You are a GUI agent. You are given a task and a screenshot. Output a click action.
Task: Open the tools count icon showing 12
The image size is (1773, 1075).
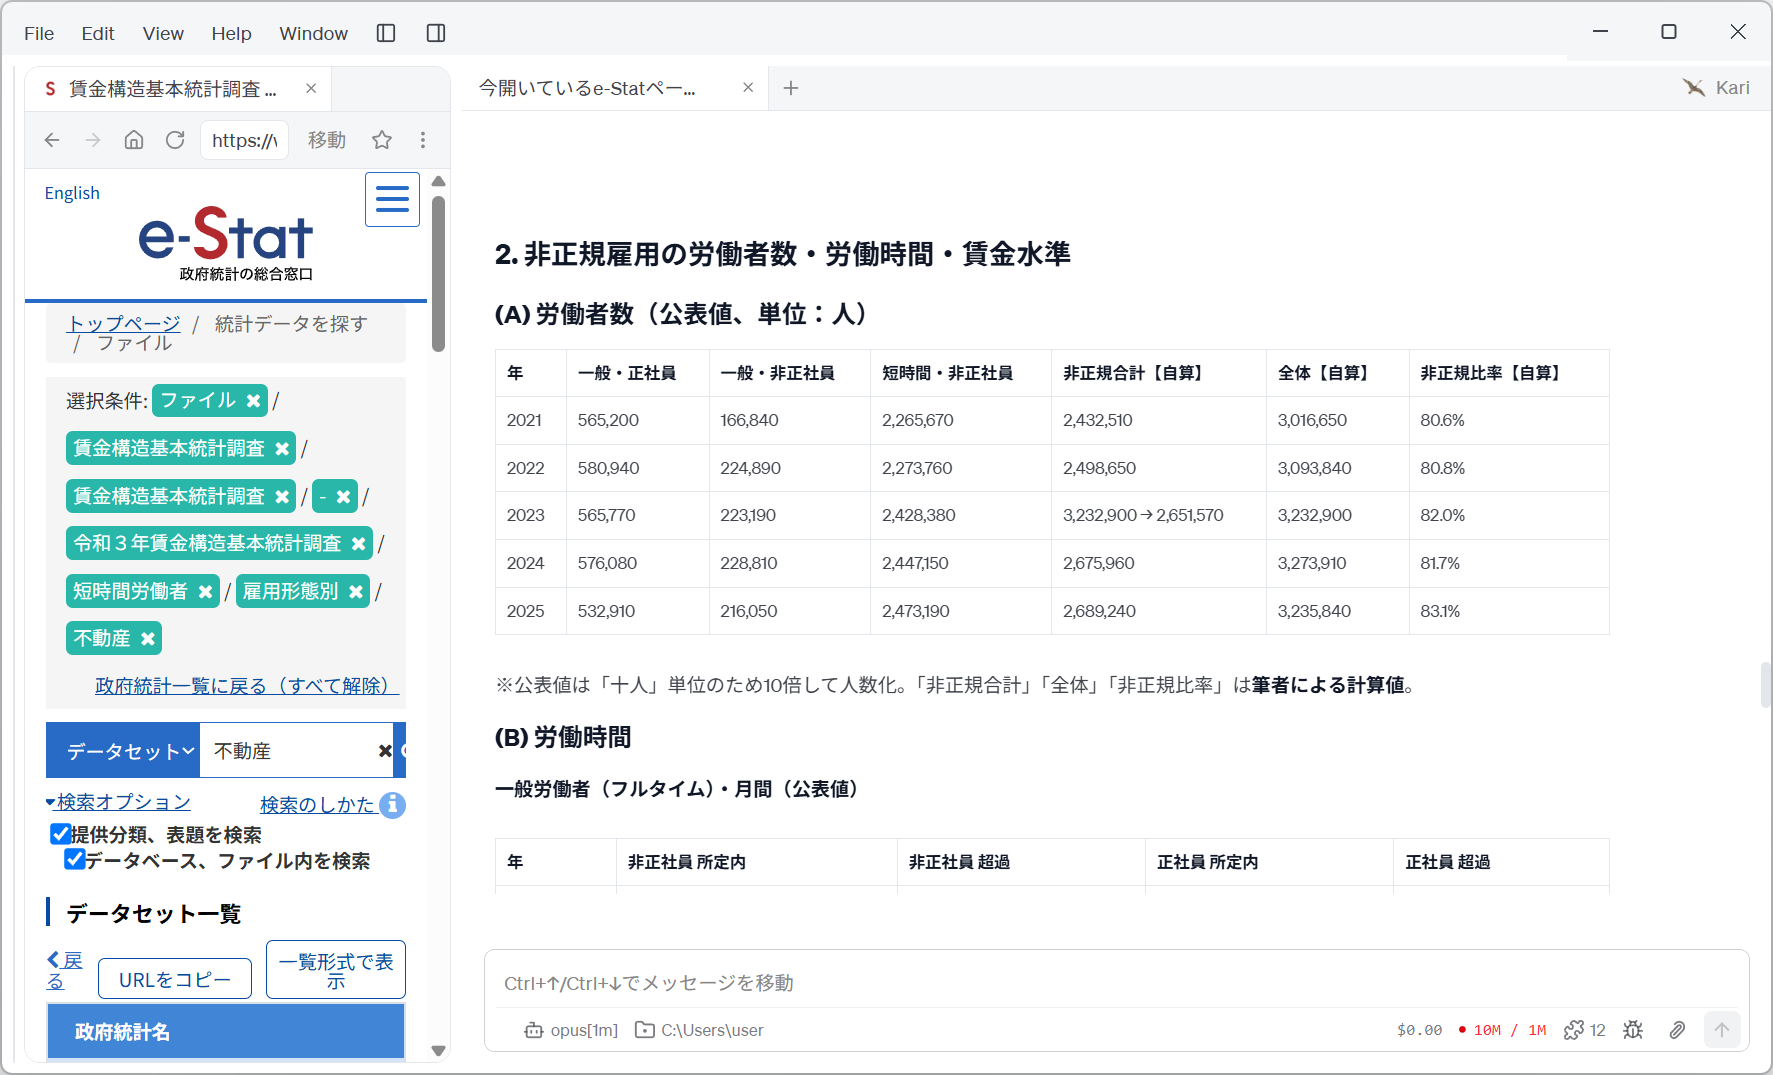[1584, 1030]
